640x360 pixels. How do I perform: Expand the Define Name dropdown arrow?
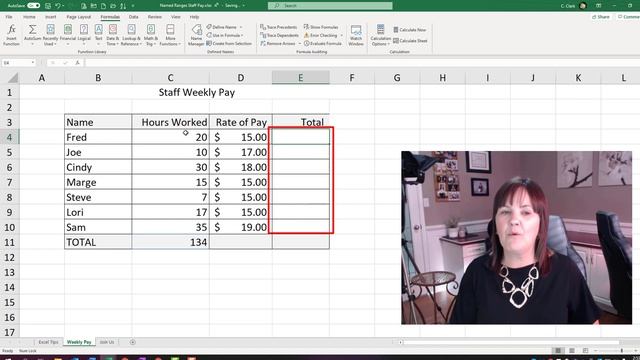click(241, 27)
